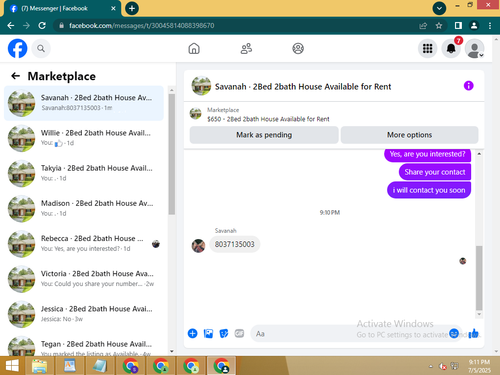Click the browser forward arrow
The height and width of the screenshot is (375, 500).
26,26
